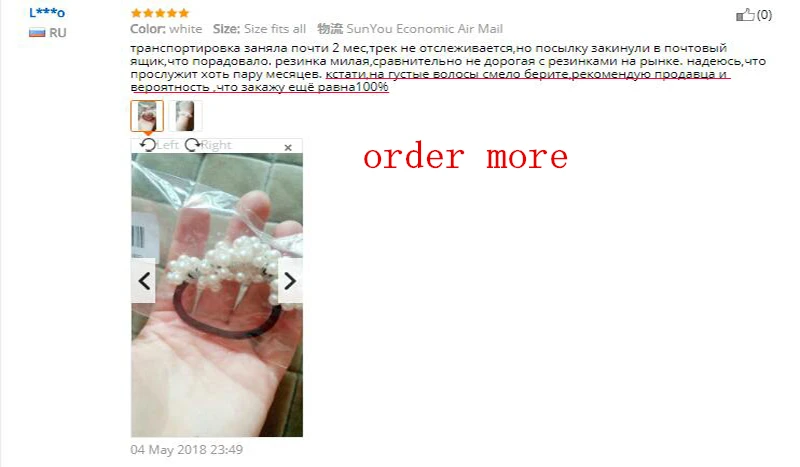The image size is (800, 467).
Task: Click the 'Size fits all' attribute
Action: tap(274, 29)
